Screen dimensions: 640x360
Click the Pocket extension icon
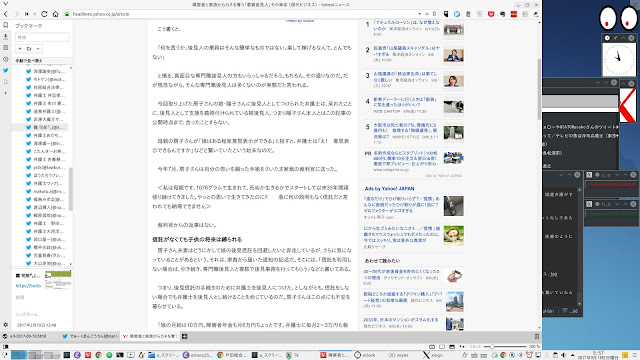coord(491,14)
